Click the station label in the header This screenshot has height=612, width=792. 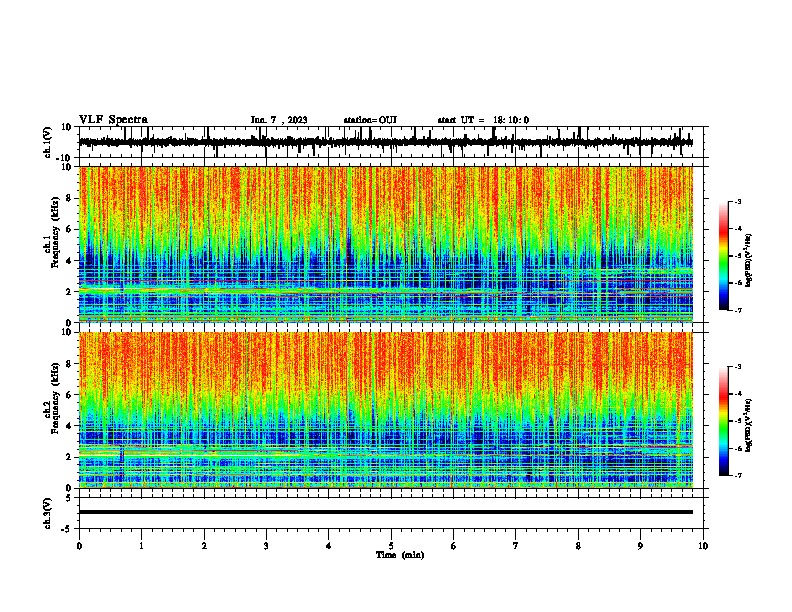370,120
